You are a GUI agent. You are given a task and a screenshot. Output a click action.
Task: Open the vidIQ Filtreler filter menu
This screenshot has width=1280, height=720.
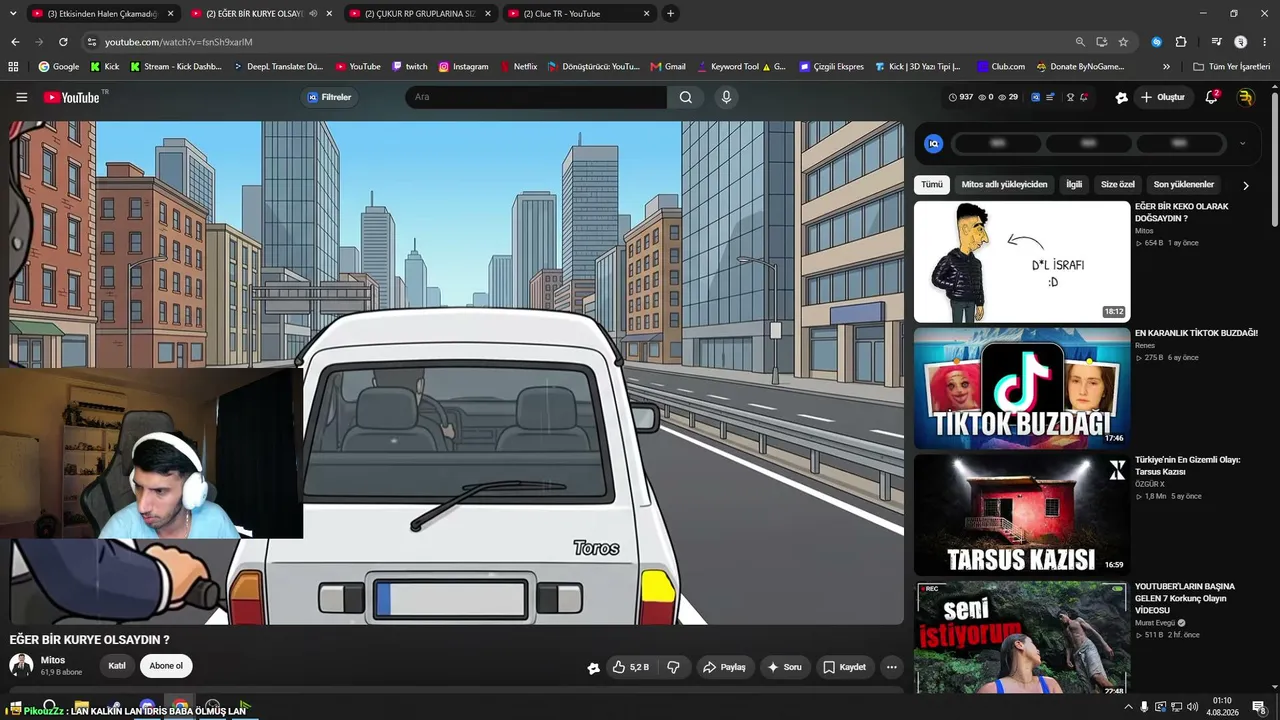click(x=330, y=97)
